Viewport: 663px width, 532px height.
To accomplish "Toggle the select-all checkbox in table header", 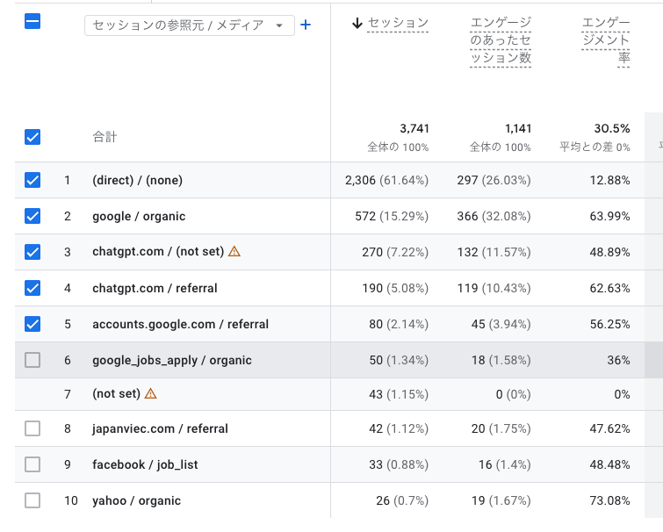I will click(32, 21).
